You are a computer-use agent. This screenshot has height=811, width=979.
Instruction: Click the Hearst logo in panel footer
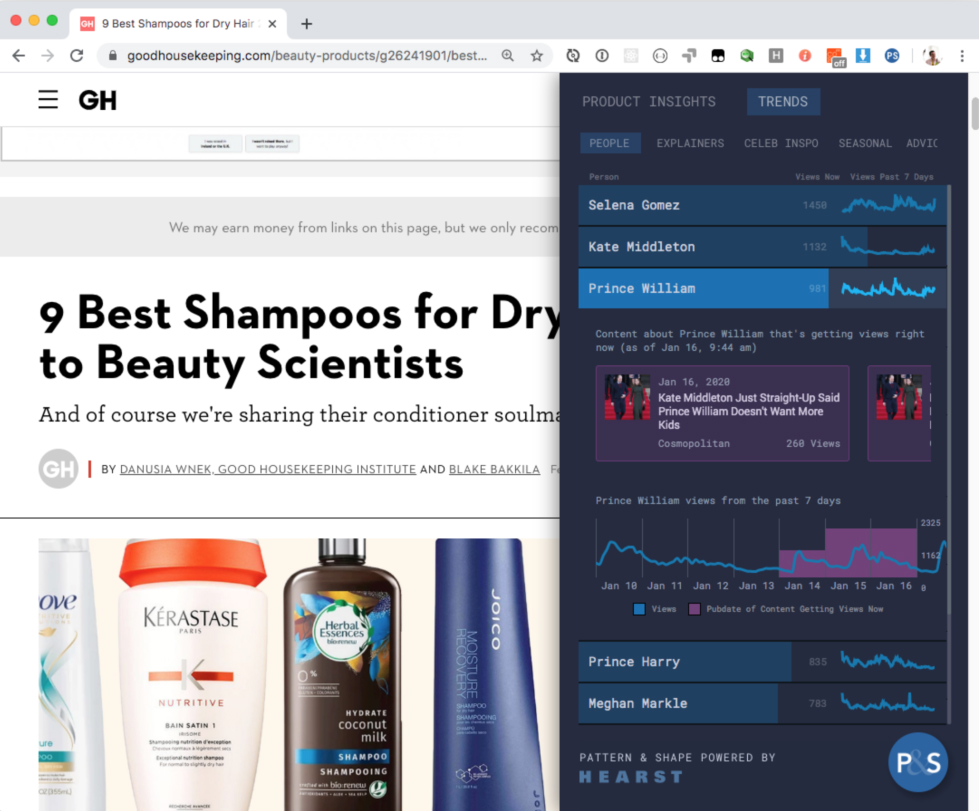pos(631,777)
